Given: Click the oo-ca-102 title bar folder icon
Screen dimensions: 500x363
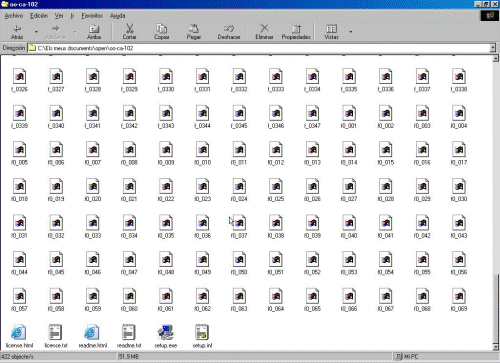Looking at the screenshot, I should click(x=5, y=4).
